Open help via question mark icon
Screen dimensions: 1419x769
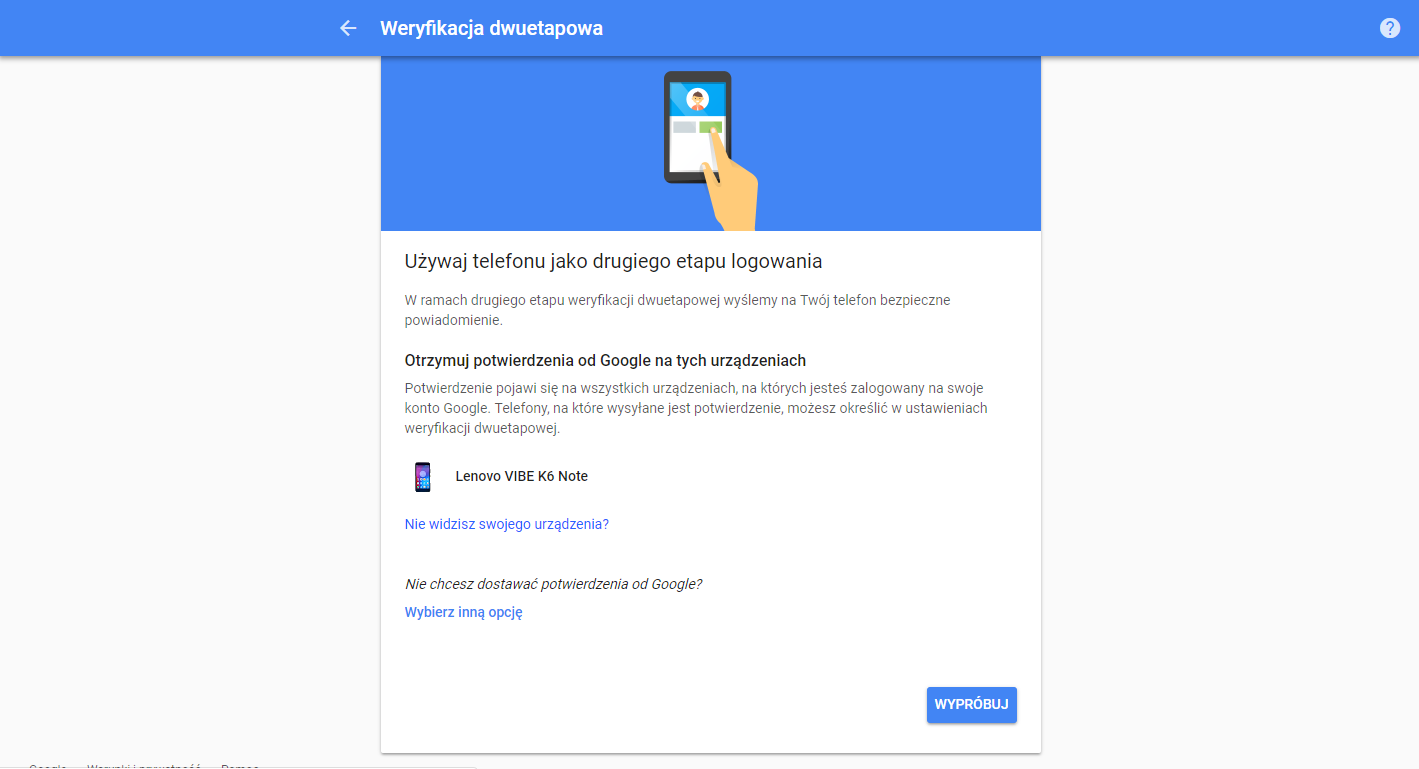click(1389, 28)
